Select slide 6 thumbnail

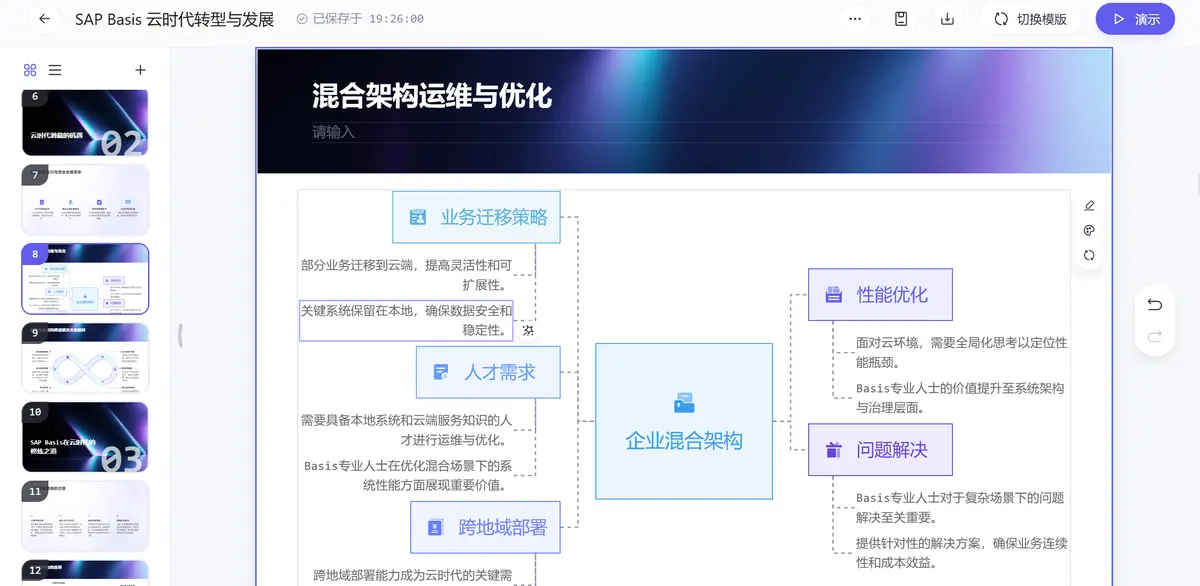[x=86, y=121]
